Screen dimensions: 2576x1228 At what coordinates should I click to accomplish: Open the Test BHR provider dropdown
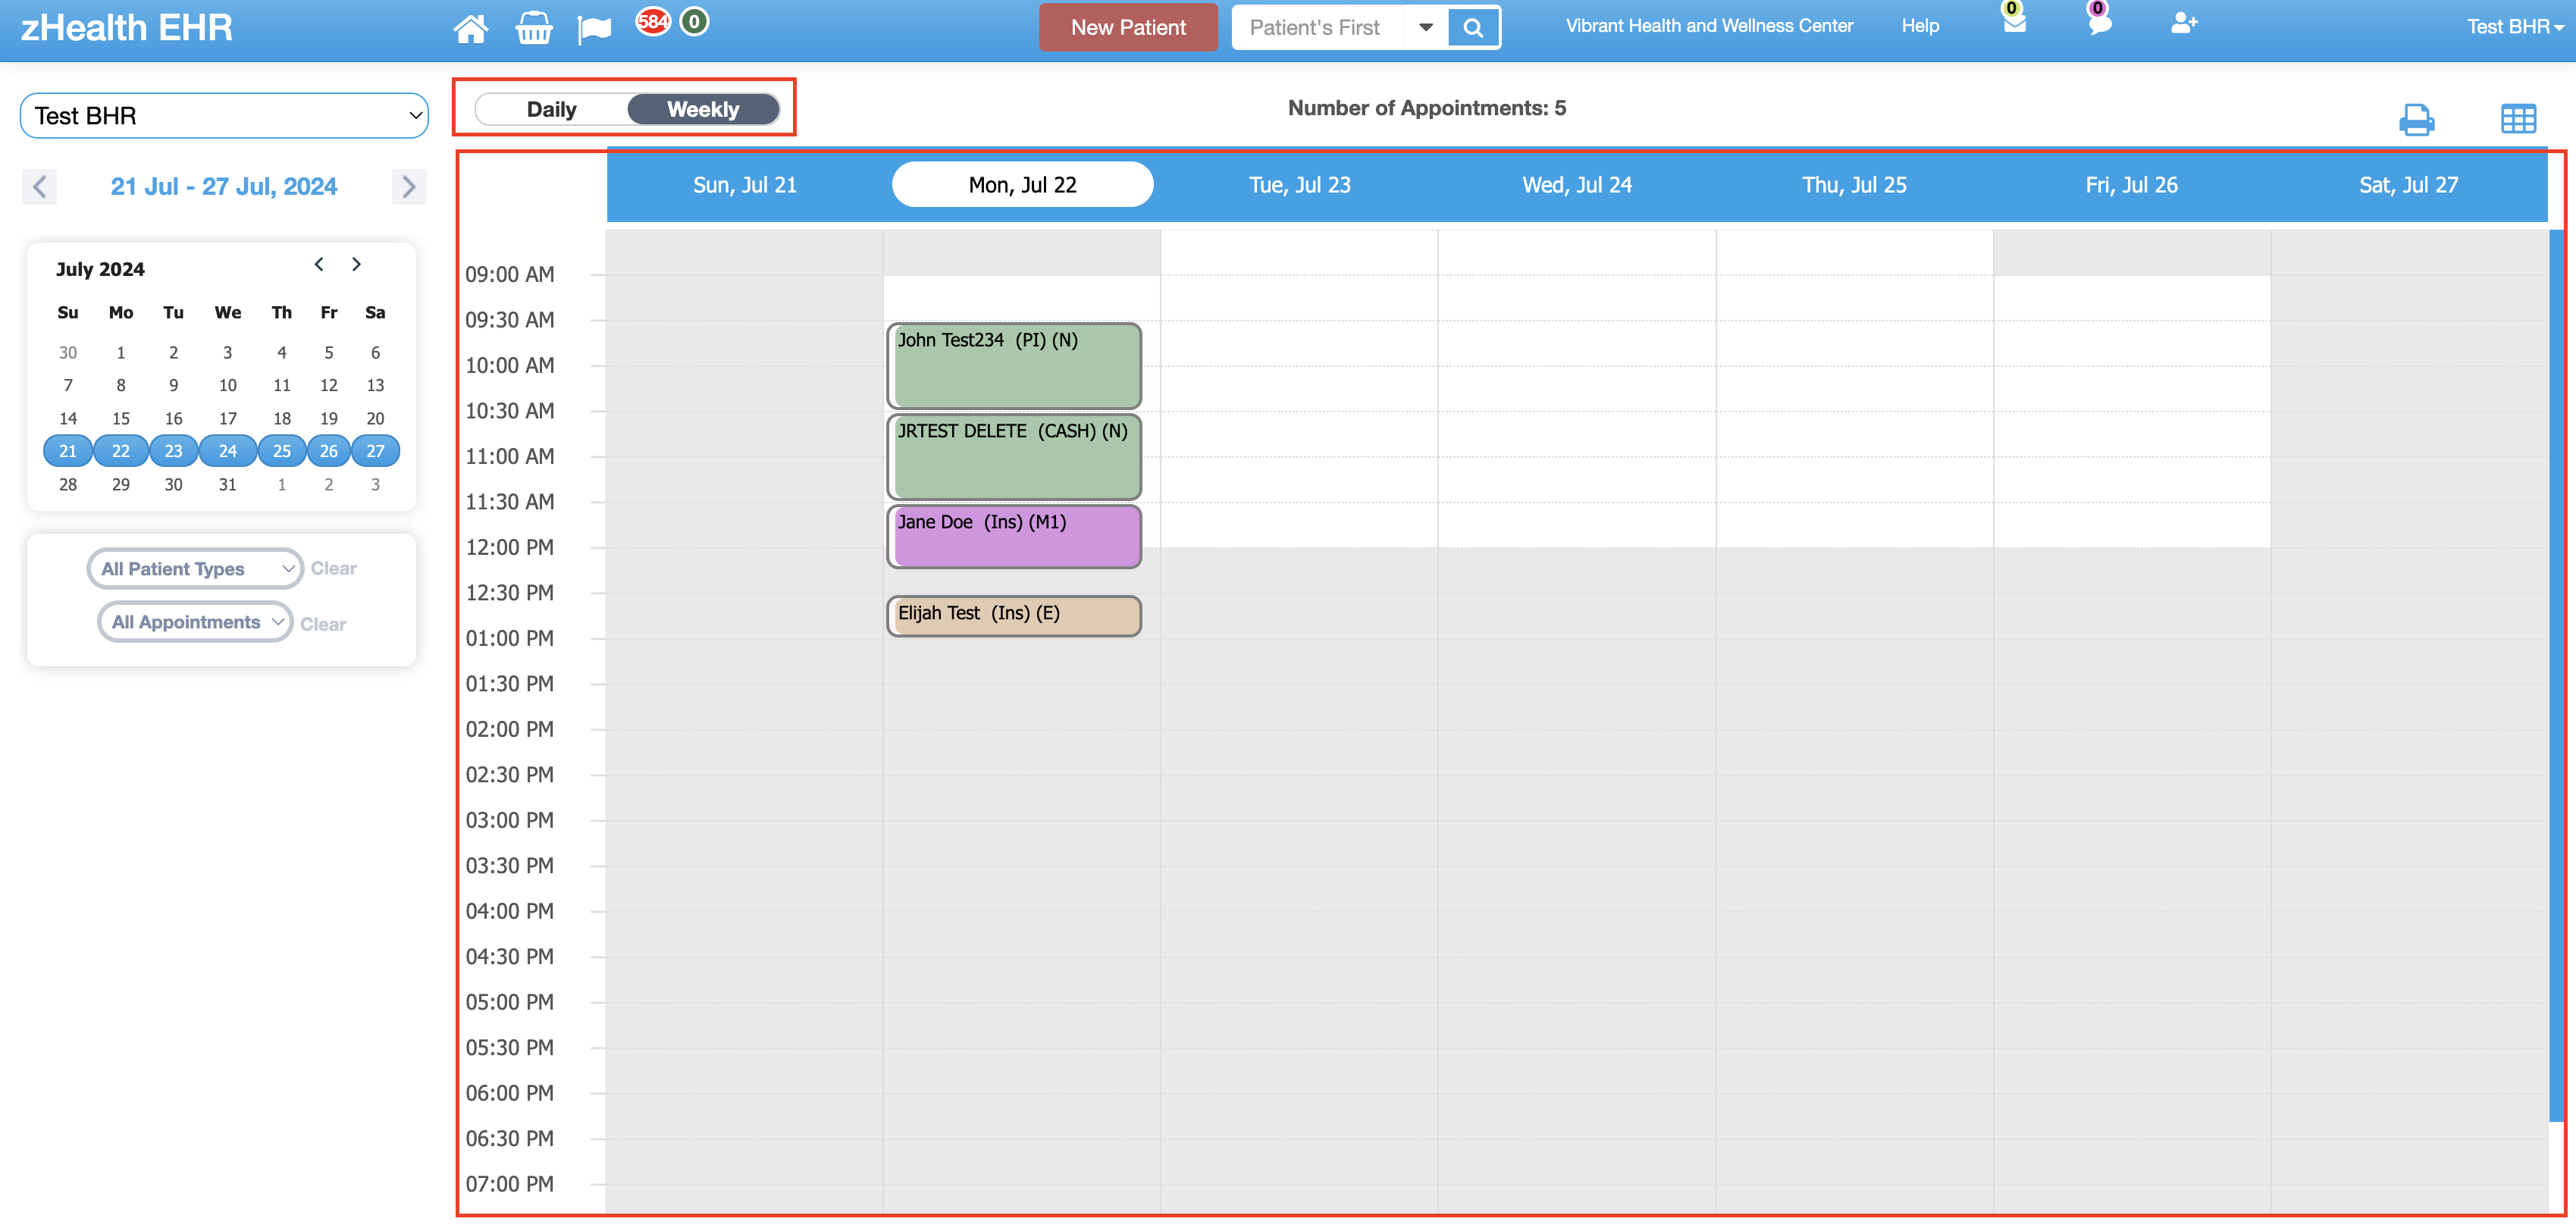point(224,116)
